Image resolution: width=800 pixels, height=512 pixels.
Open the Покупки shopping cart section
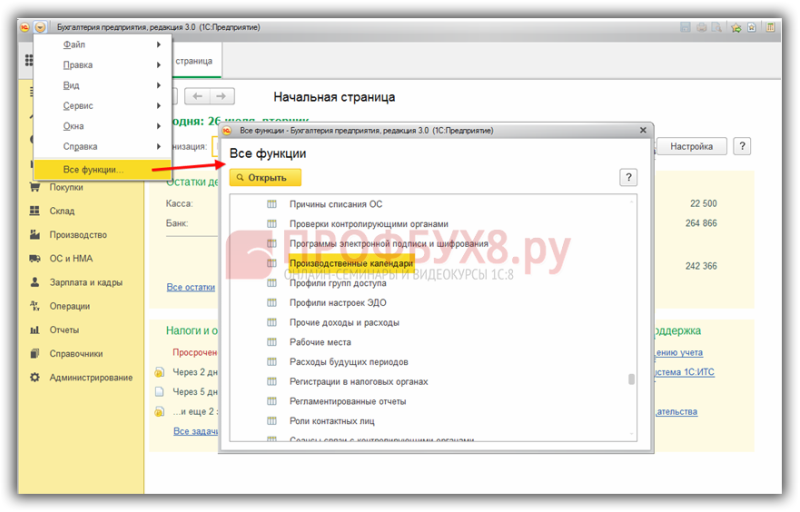click(x=35, y=187)
